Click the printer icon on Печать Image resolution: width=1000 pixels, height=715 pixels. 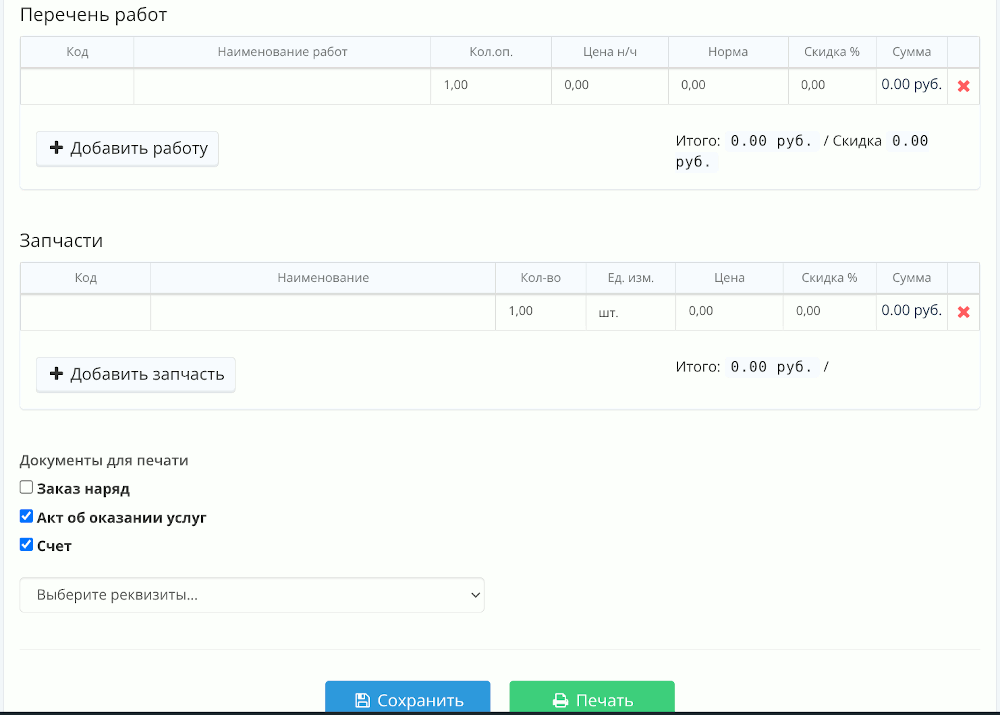[x=561, y=700]
